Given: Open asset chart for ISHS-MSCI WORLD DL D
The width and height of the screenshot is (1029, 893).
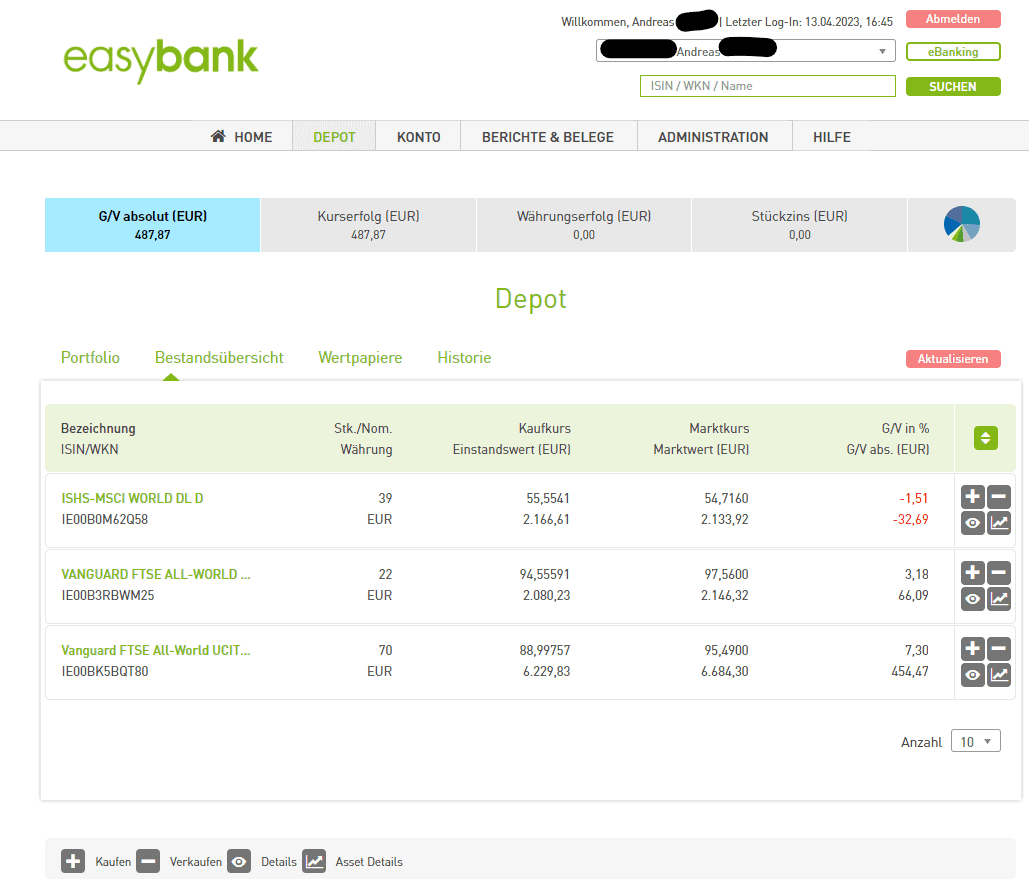Looking at the screenshot, I should 999,523.
